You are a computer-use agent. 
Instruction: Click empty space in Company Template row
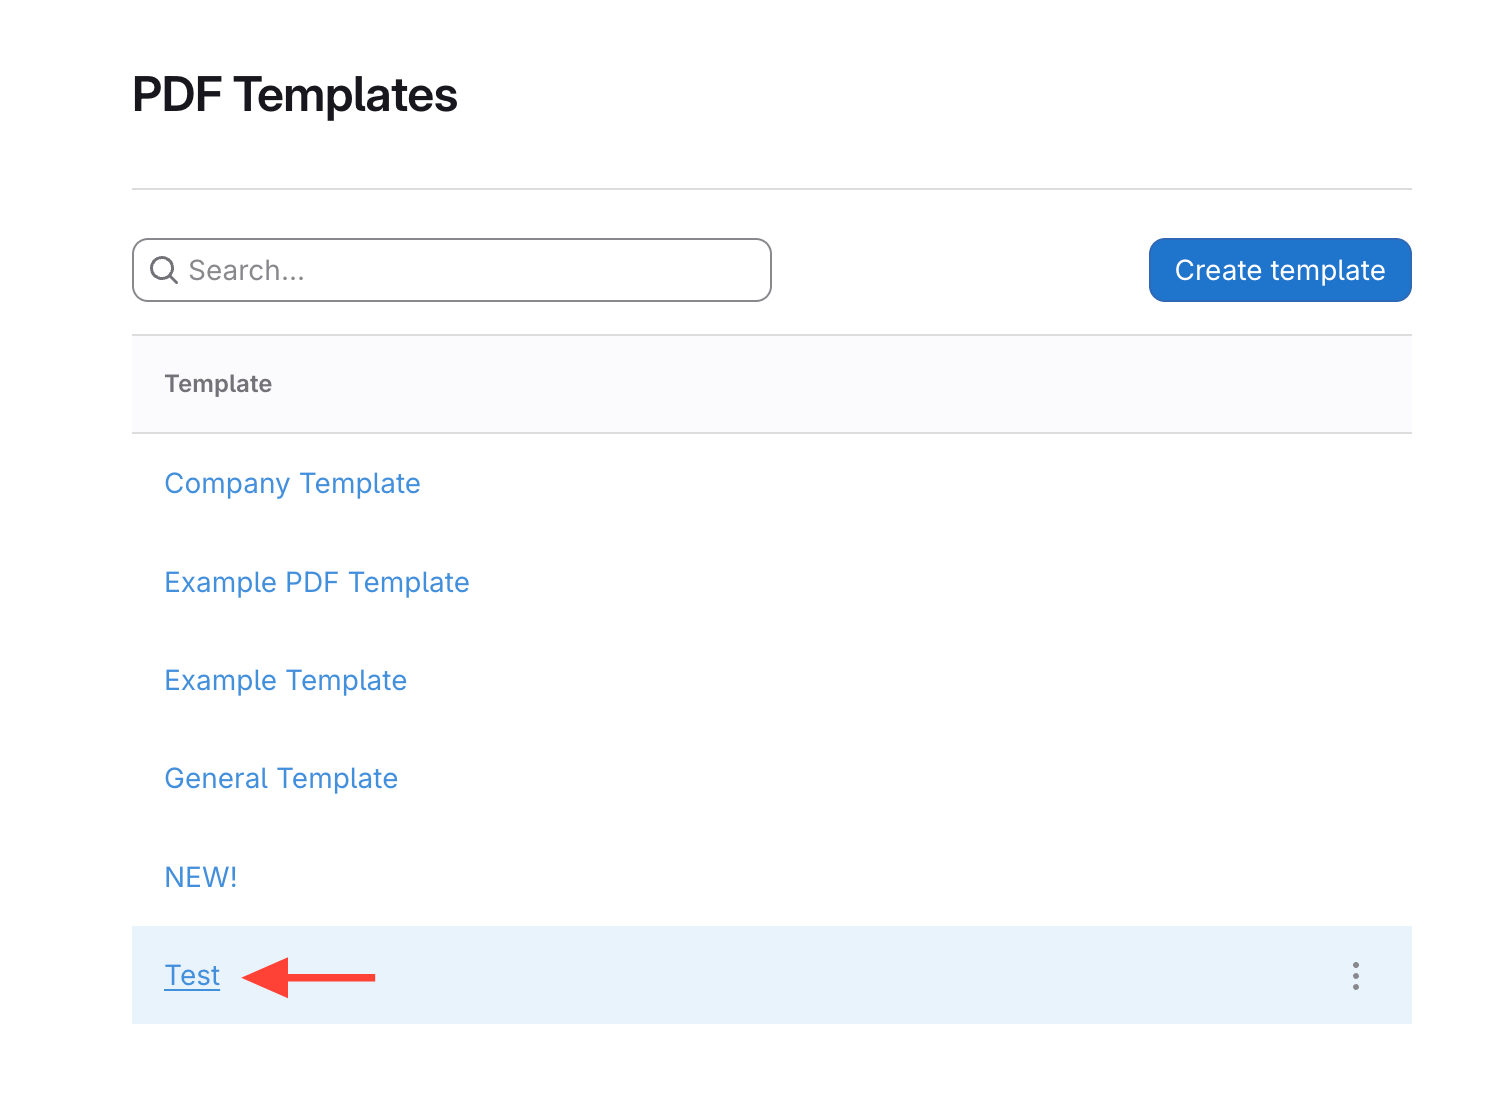point(850,484)
